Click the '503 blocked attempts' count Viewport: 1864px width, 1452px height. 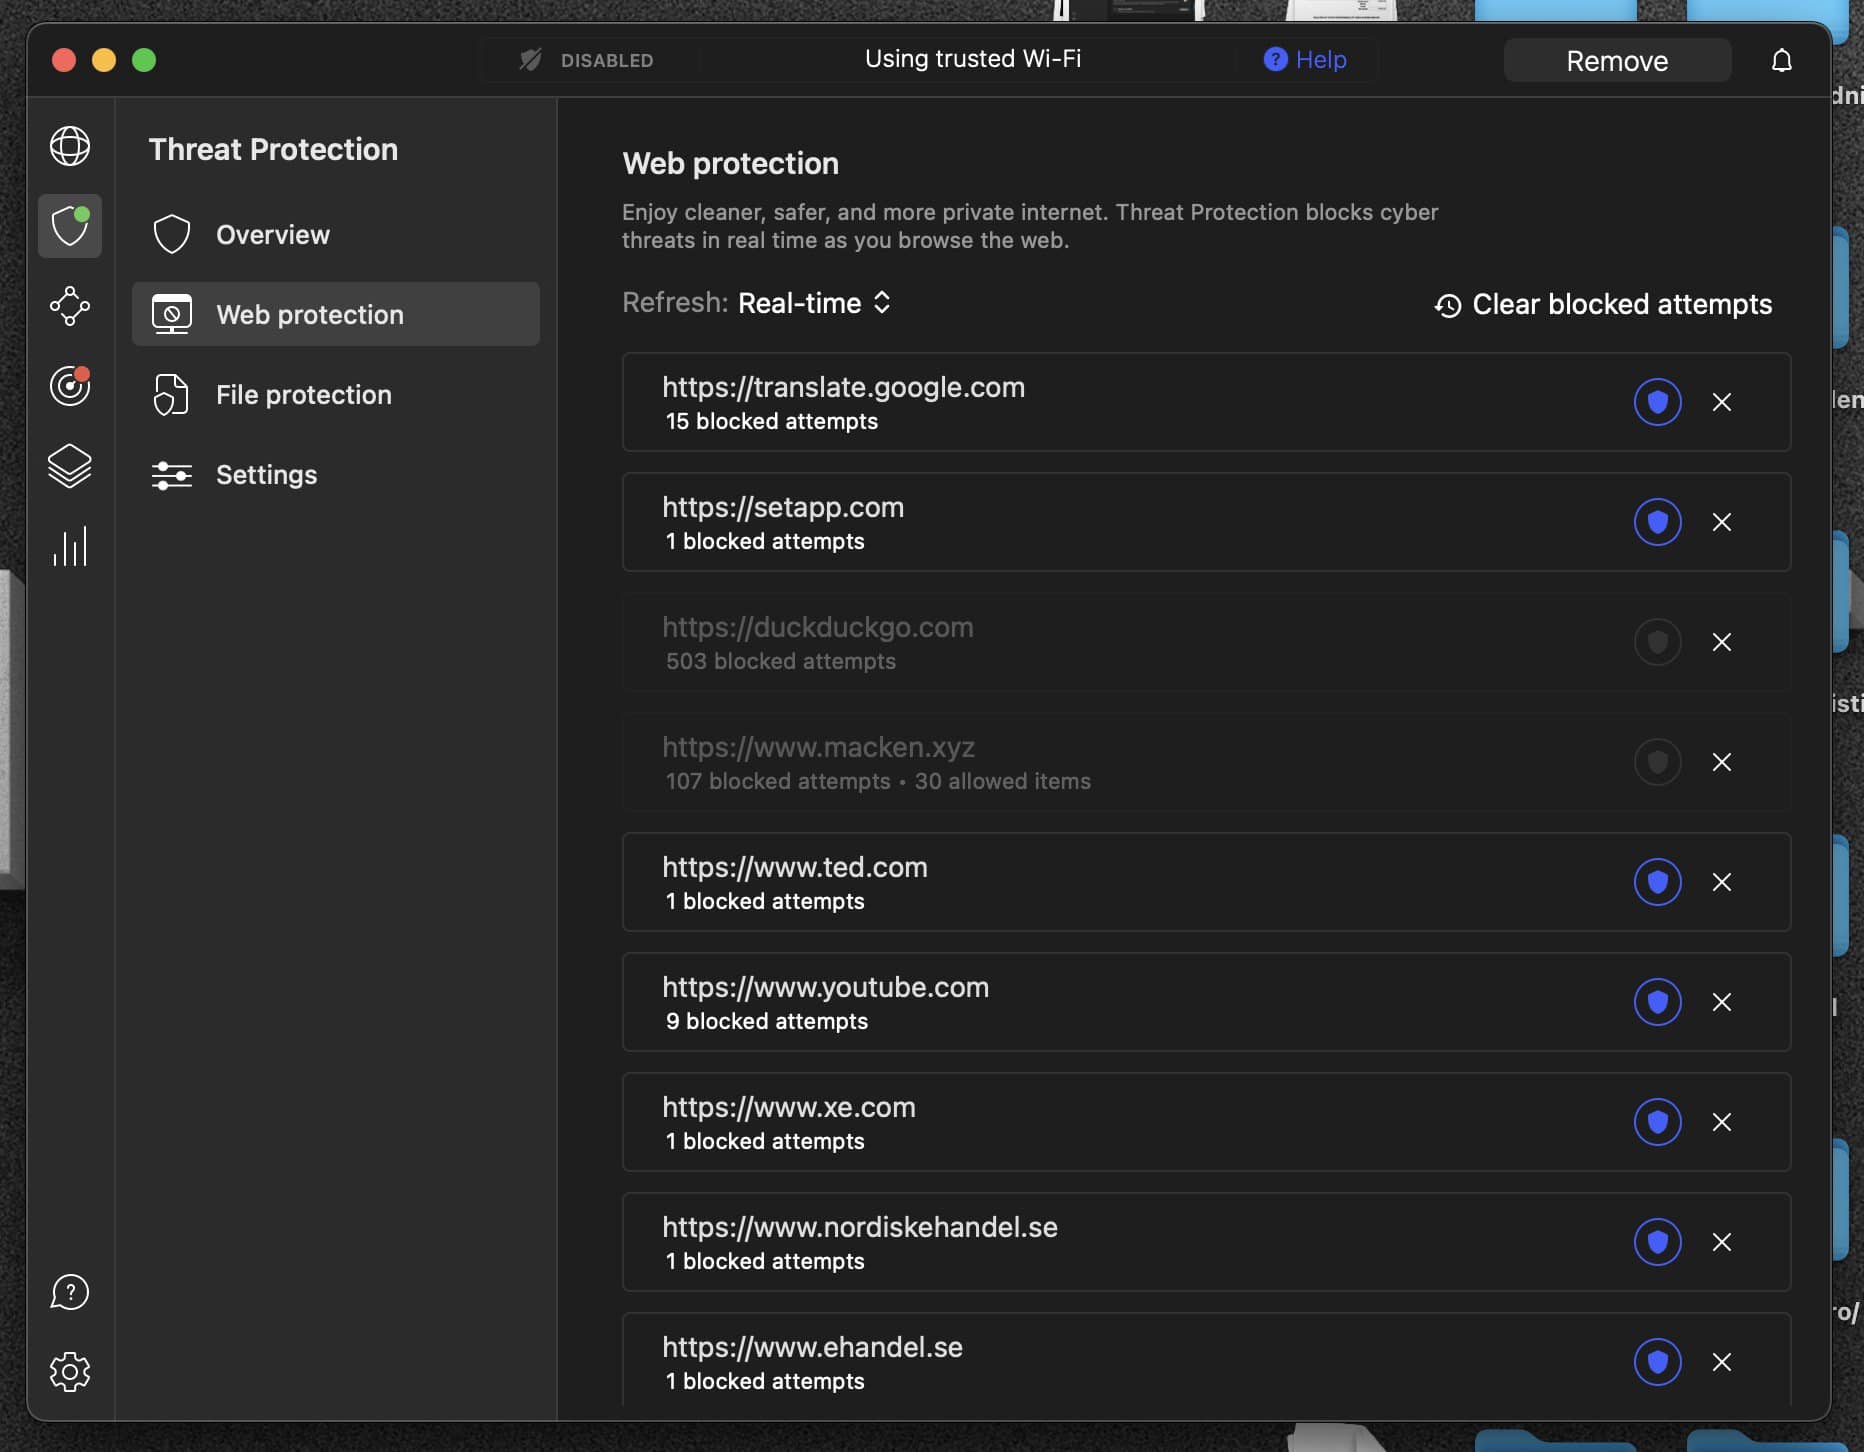pyautogui.click(x=781, y=661)
